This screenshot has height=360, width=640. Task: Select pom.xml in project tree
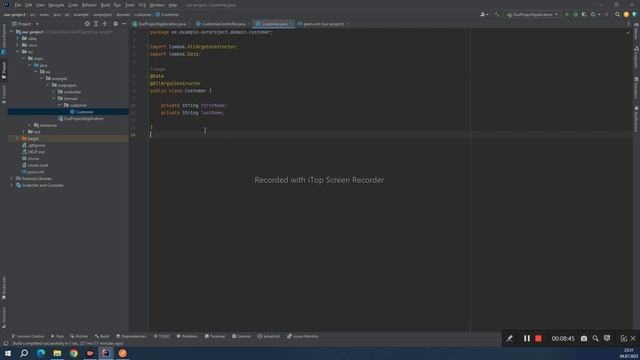(34, 172)
